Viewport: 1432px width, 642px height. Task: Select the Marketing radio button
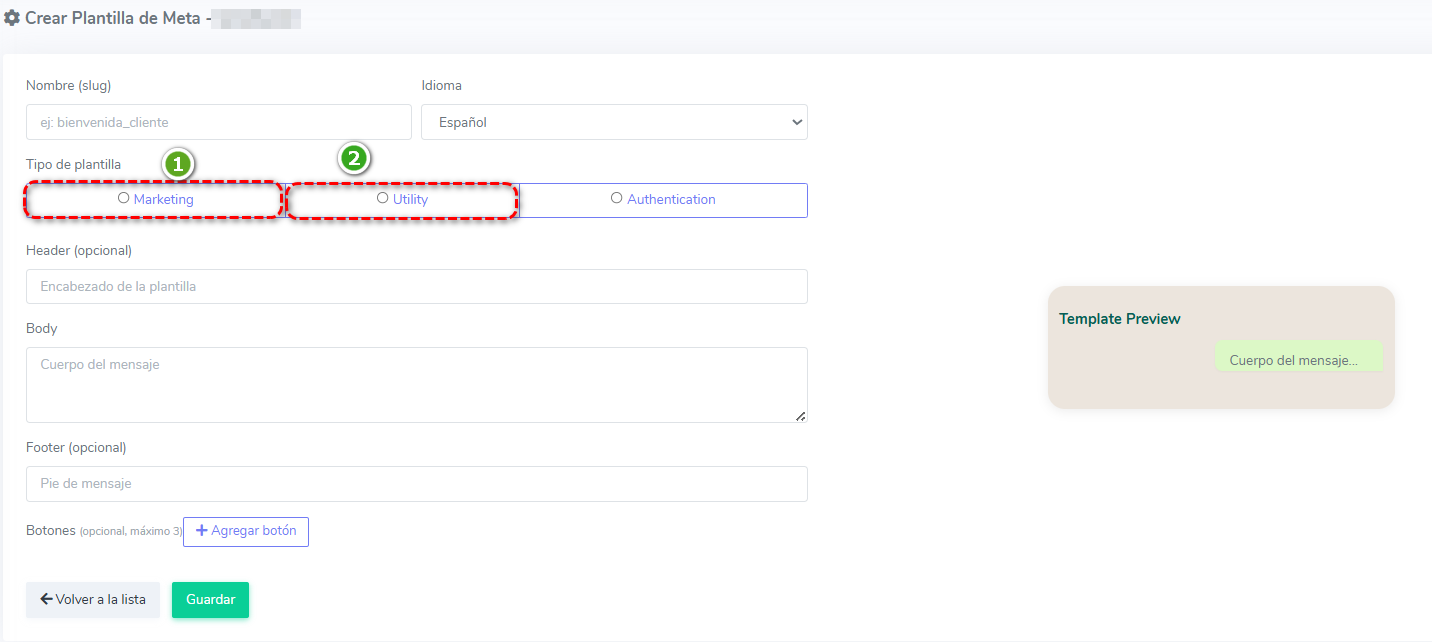124,198
